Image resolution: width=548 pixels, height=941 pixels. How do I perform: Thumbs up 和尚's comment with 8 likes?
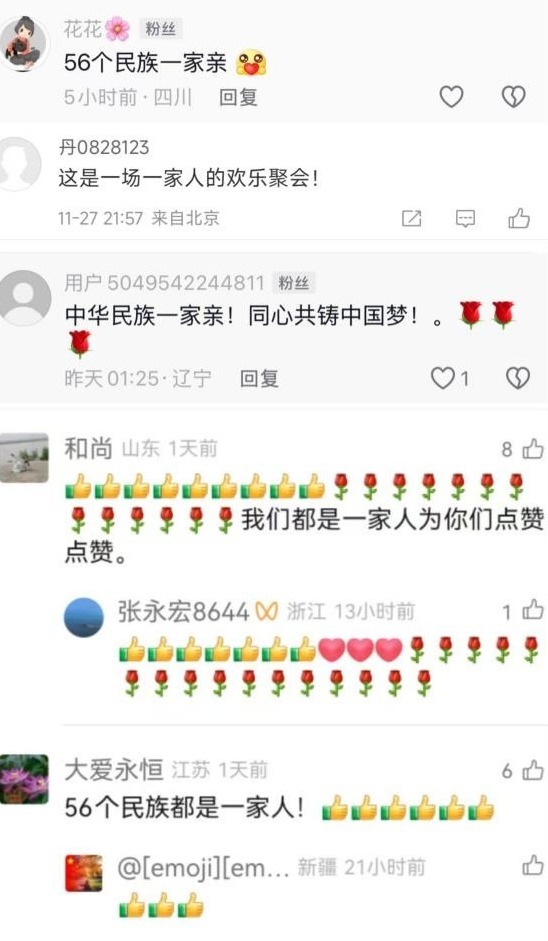pos(532,448)
